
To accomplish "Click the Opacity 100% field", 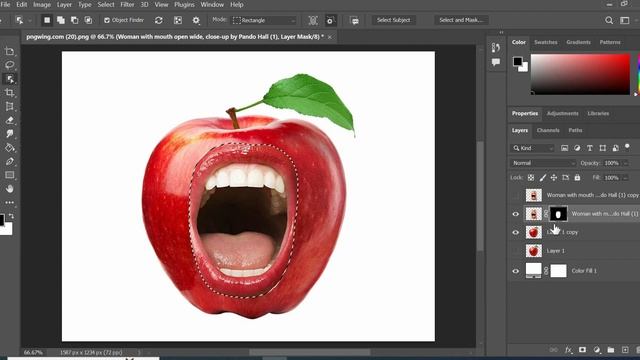I will coord(611,163).
